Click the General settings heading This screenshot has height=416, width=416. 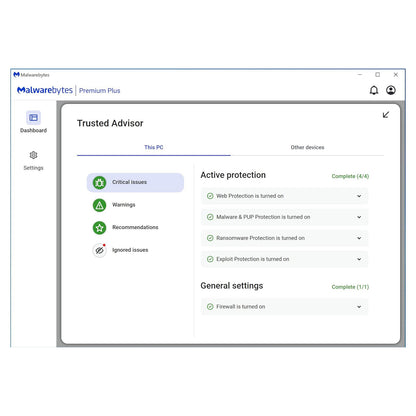(232, 286)
